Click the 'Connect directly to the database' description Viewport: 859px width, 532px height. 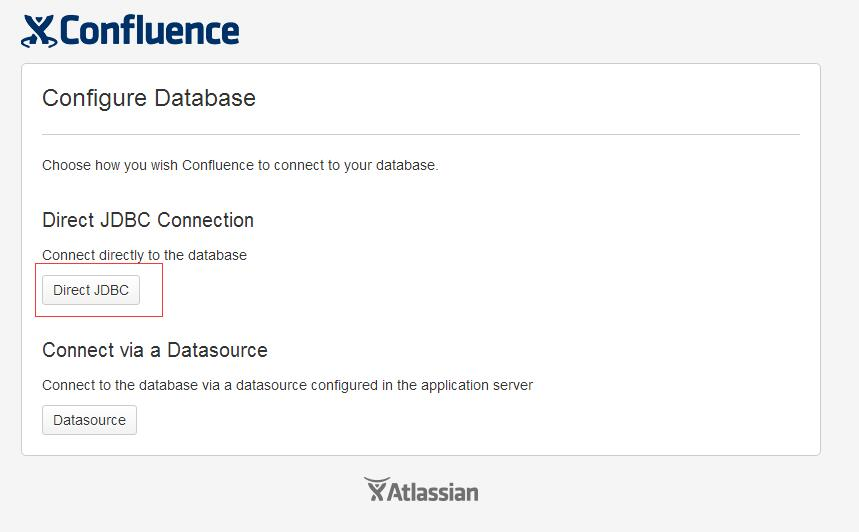pyautogui.click(x=145, y=255)
